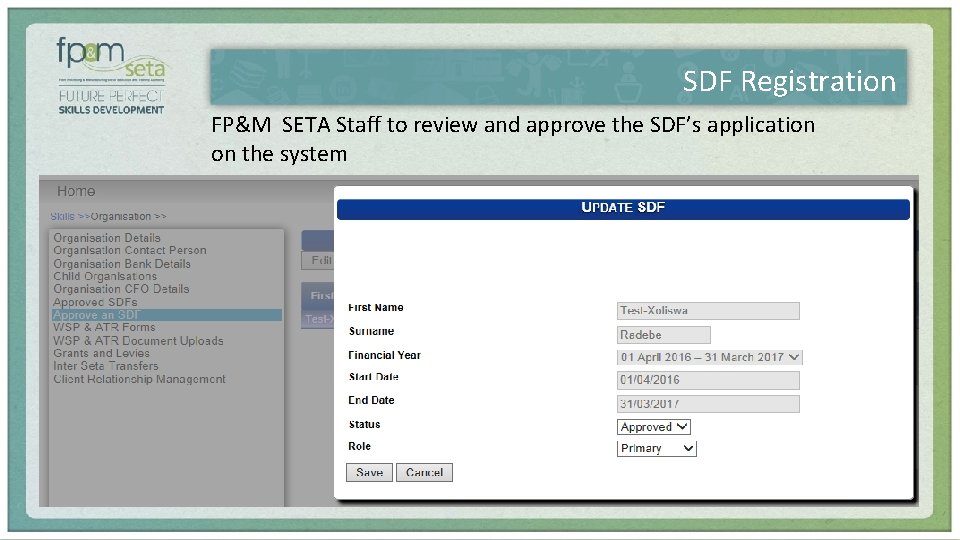Click the First Name field Test-Xoliswa
Screen dimensions: 960x540
(708, 310)
